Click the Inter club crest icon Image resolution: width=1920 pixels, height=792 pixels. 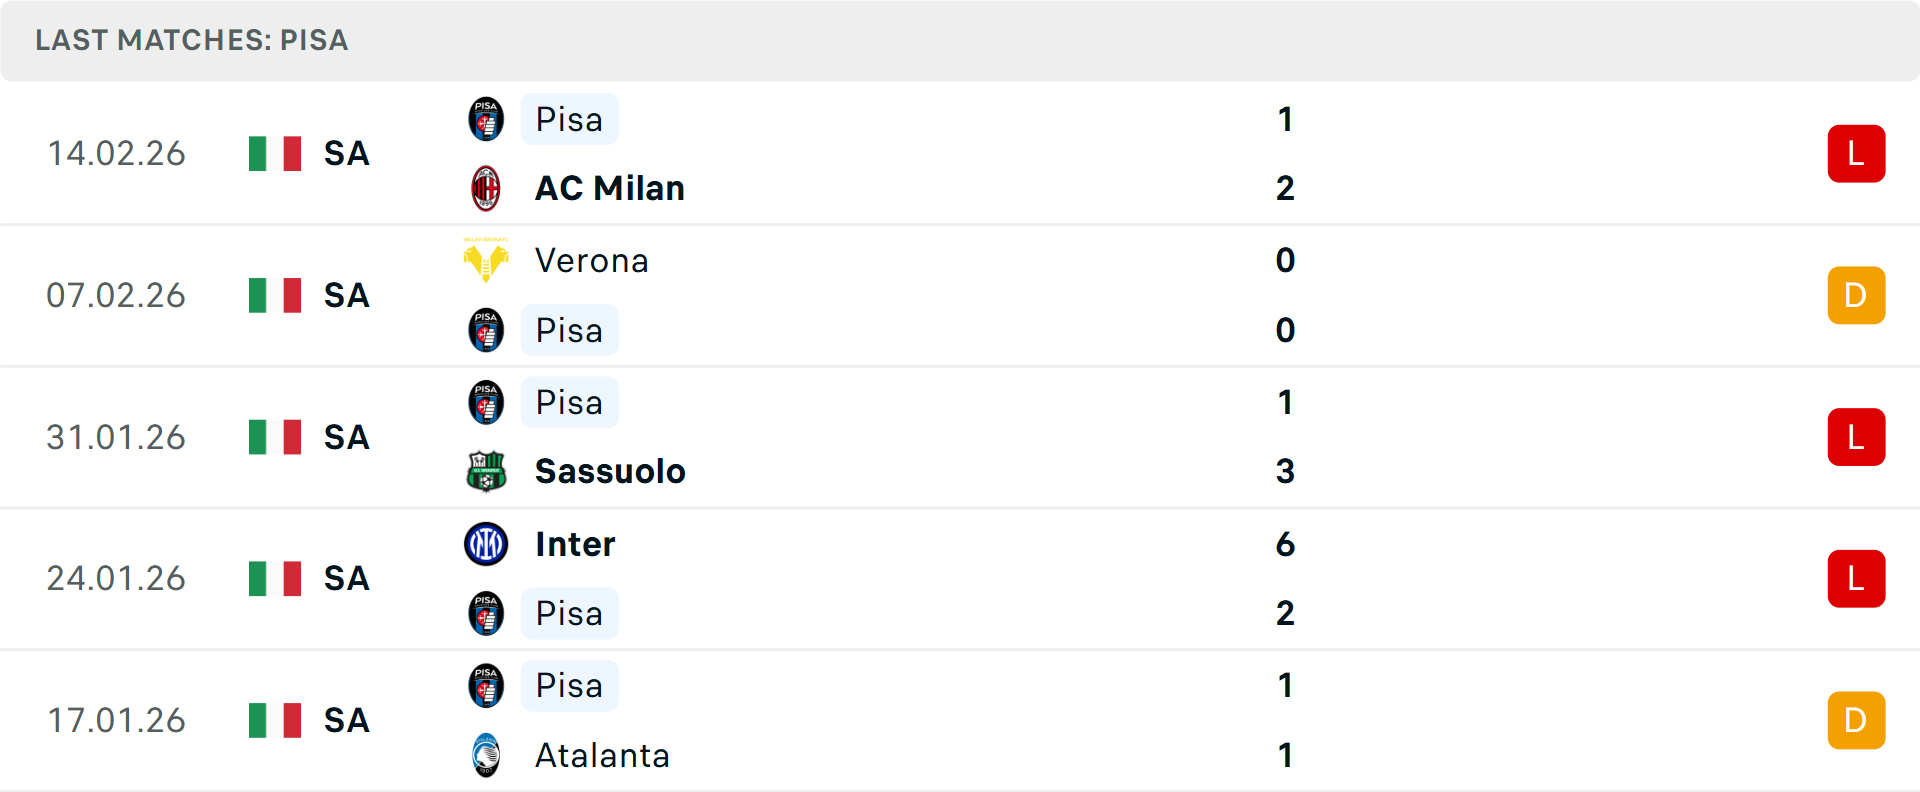[x=486, y=544]
